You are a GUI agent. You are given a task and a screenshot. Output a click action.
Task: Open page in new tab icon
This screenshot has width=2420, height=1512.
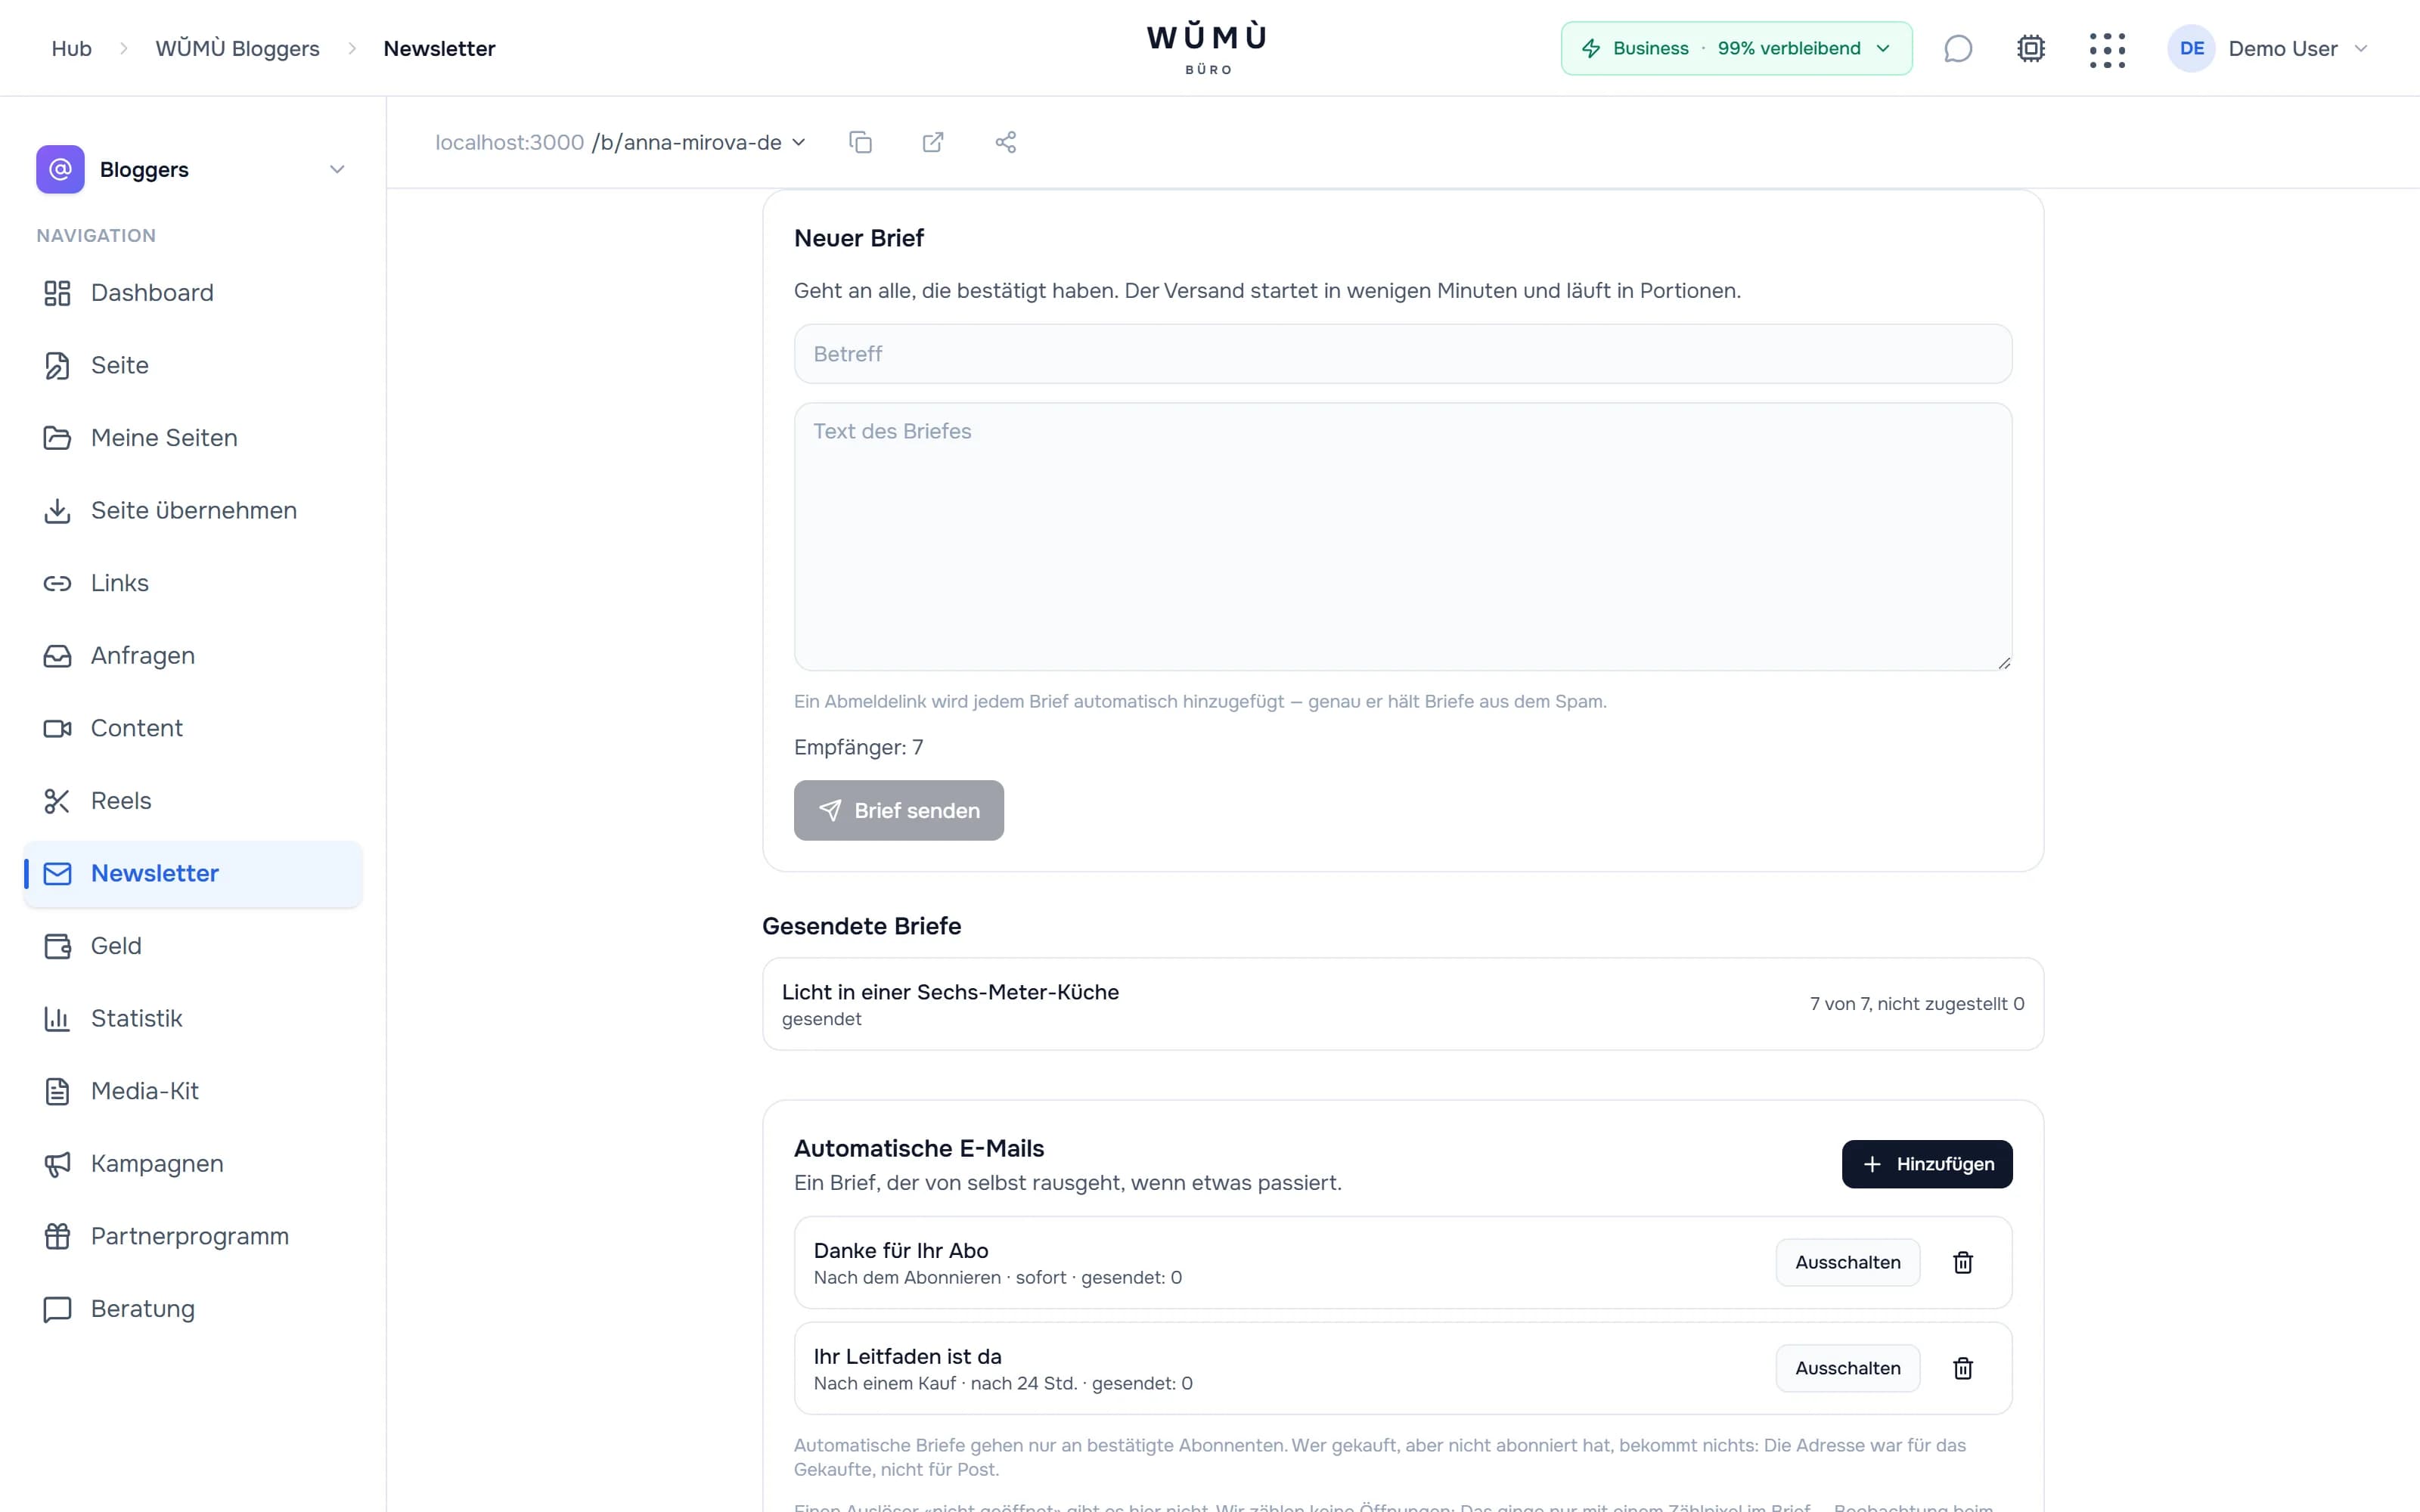tap(933, 142)
